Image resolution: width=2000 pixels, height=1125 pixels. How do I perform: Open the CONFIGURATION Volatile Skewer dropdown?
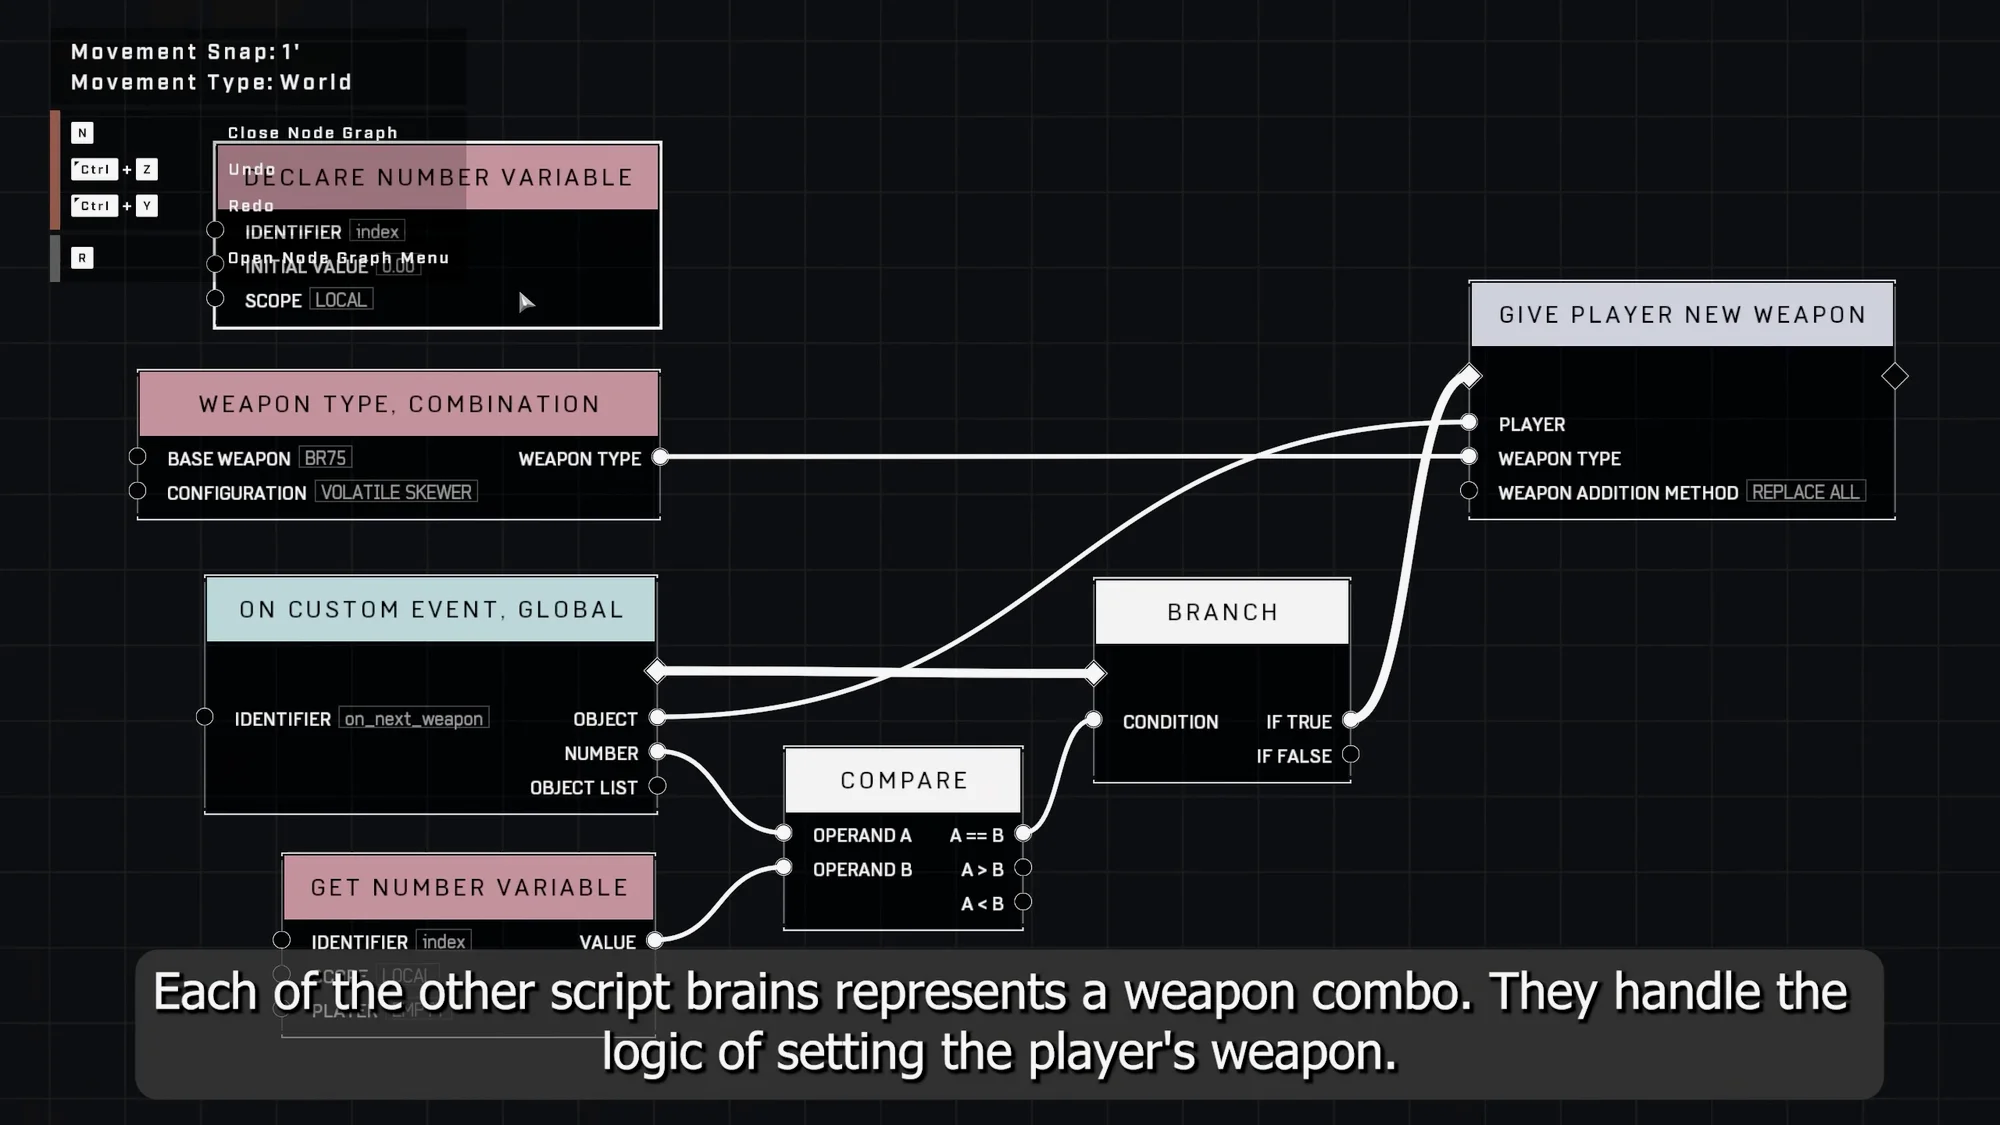click(x=396, y=492)
